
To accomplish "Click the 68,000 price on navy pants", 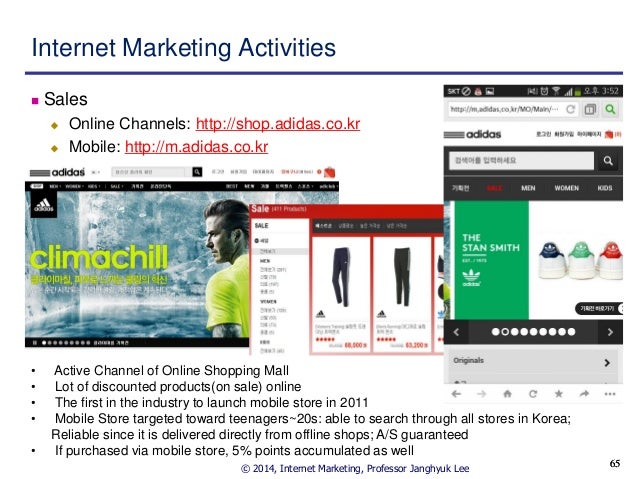I will coord(356,345).
